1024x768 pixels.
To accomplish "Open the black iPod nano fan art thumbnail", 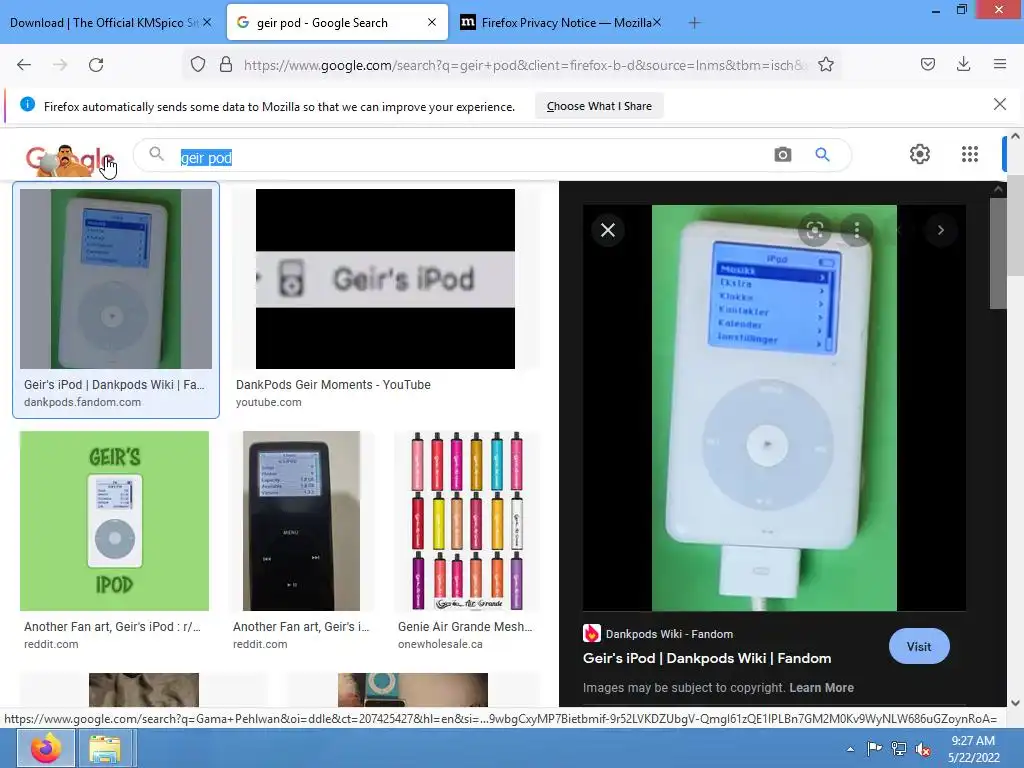I will 301,520.
